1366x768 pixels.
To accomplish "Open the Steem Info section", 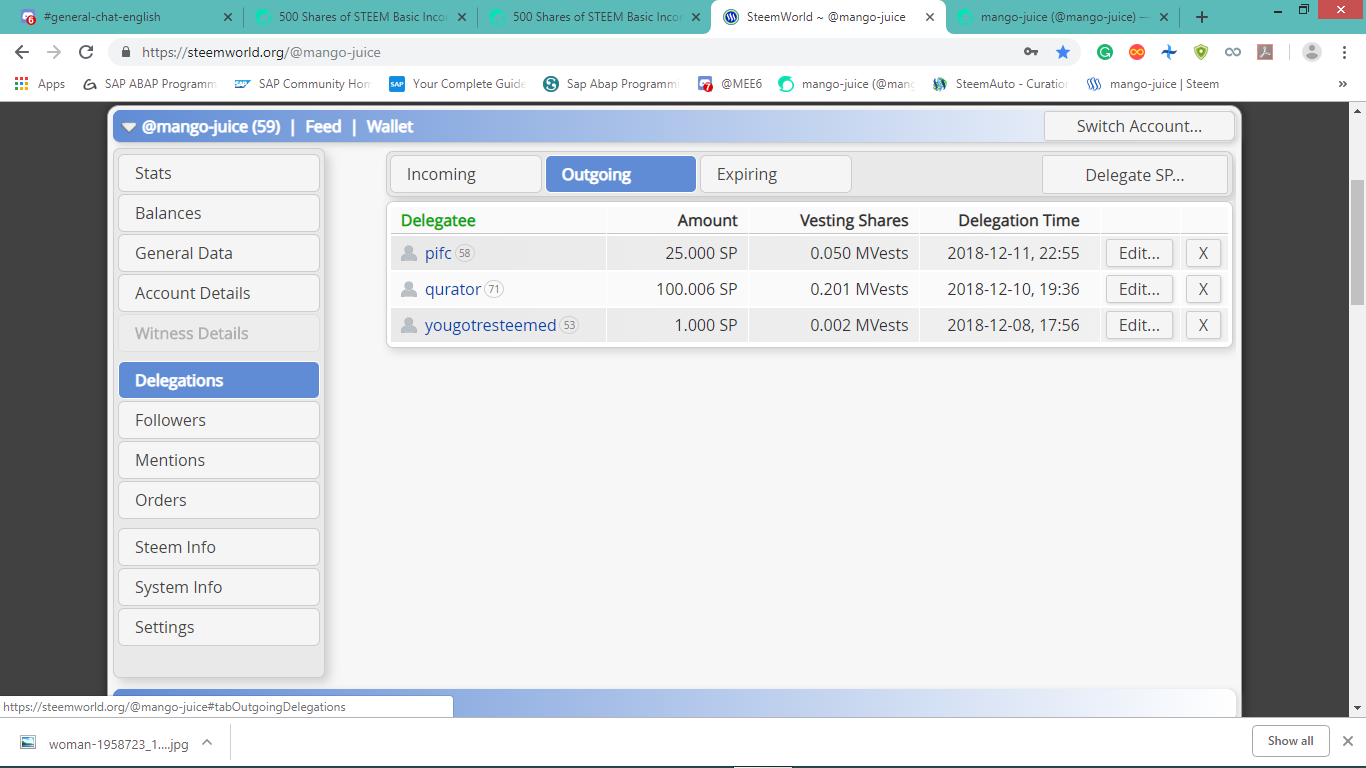I will [219, 547].
